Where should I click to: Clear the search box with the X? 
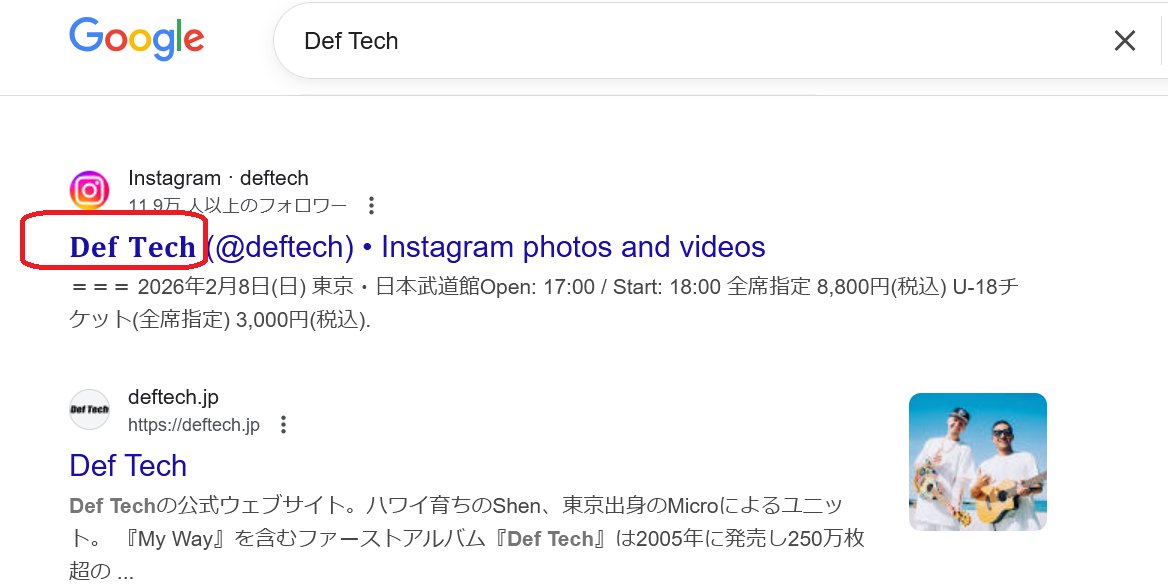pyautogui.click(x=1125, y=40)
